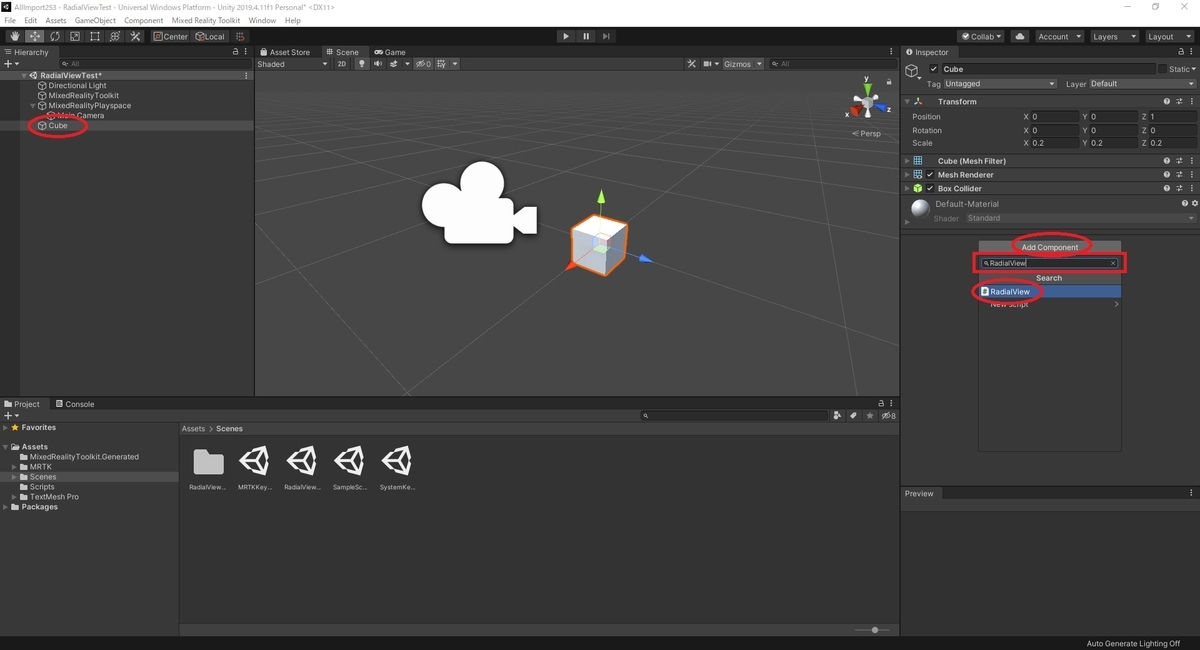
Task: Adjust the Project icon size slider
Action: coord(874,630)
